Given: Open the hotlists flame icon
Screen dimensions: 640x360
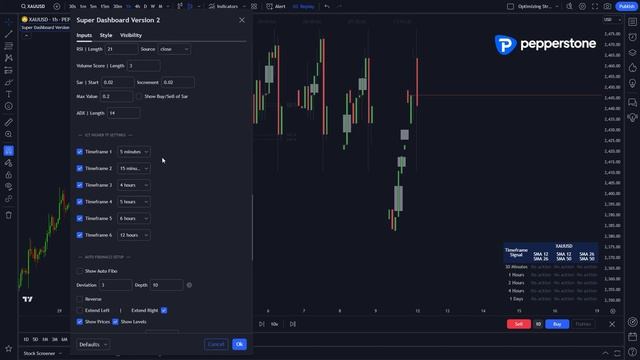Looking at the screenshot, I should tap(632, 68).
